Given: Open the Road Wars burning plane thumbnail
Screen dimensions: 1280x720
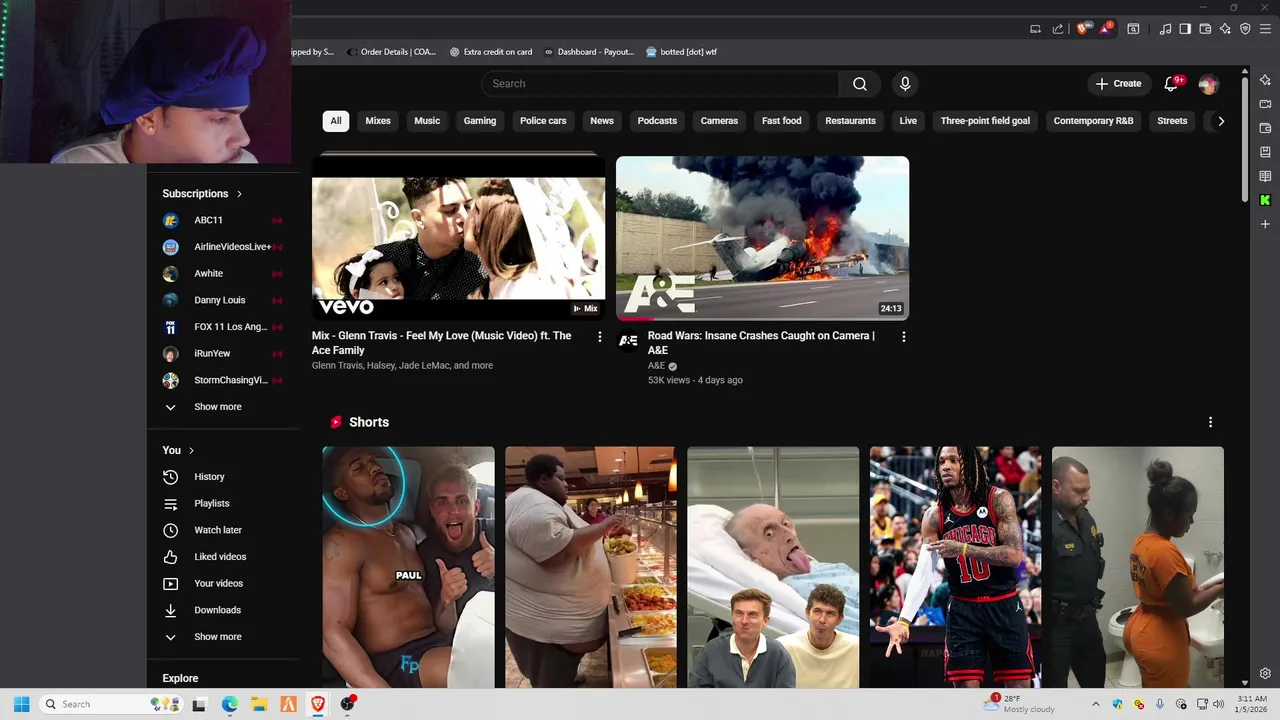Looking at the screenshot, I should click(x=762, y=238).
